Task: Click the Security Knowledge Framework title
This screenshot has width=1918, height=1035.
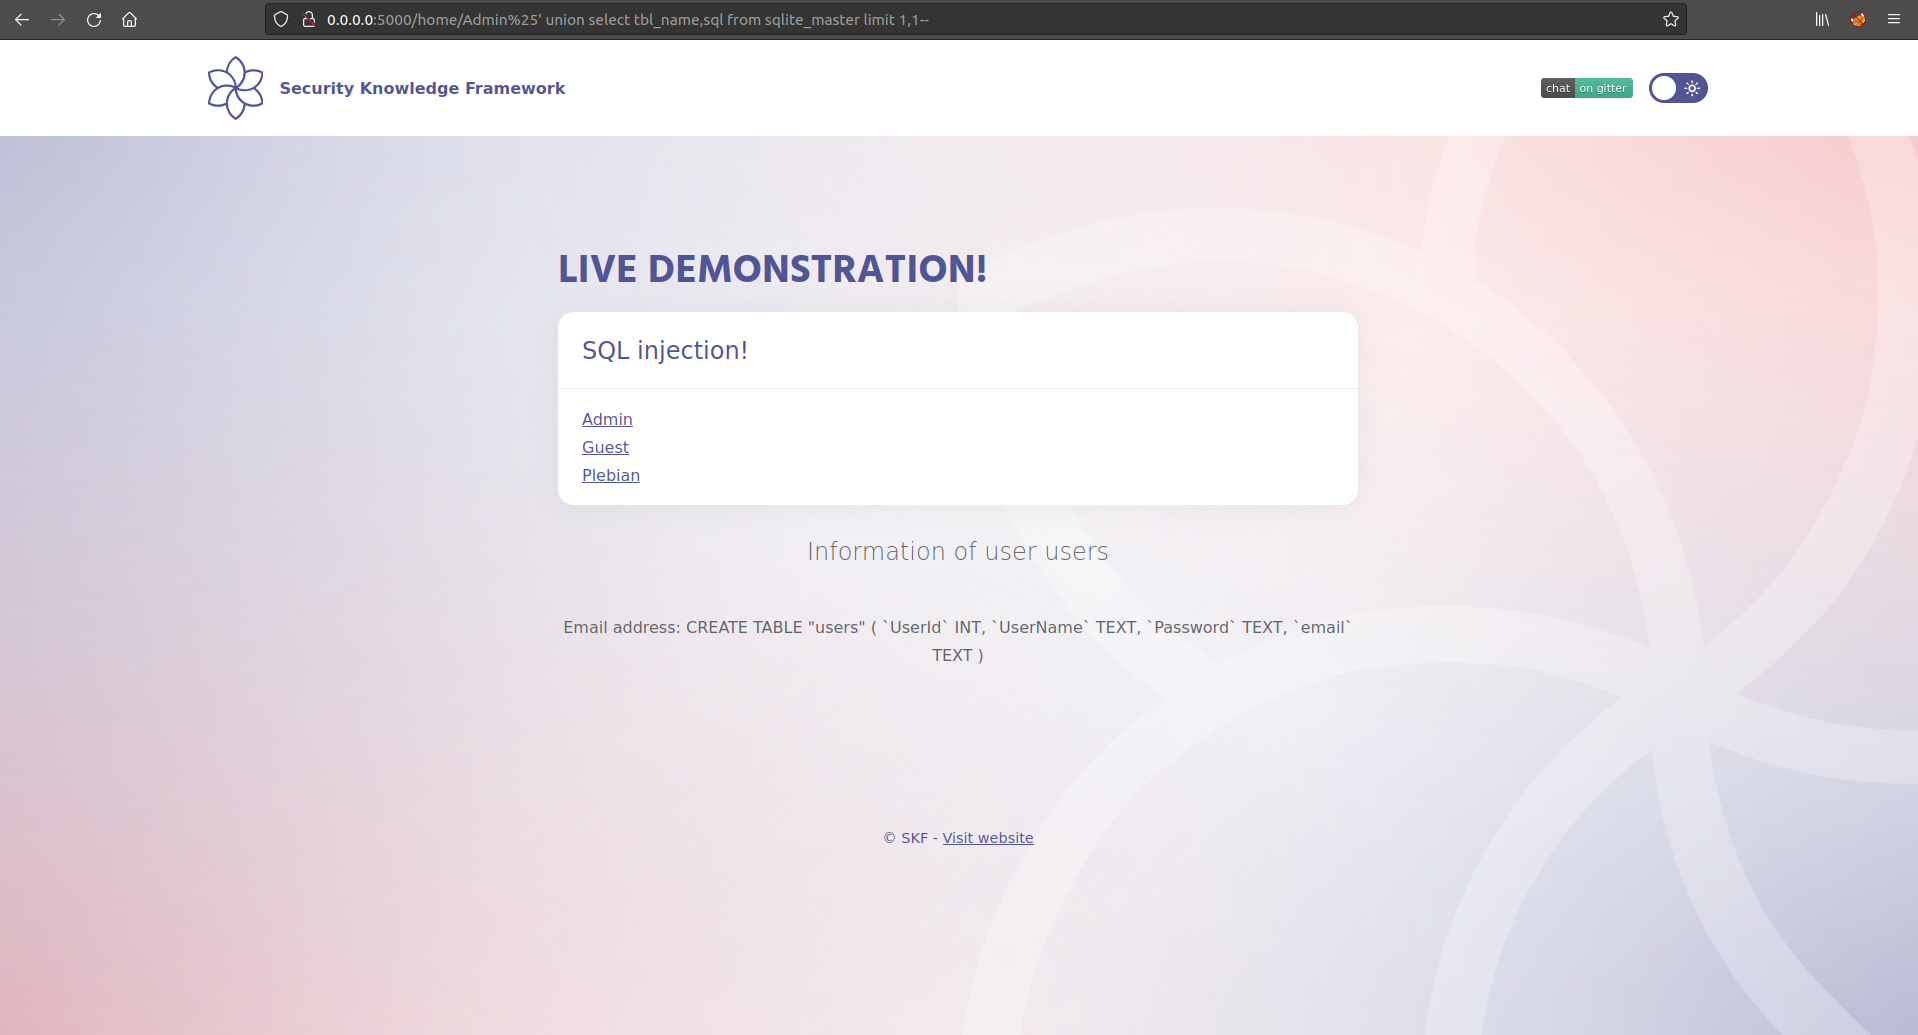Action: tap(422, 88)
